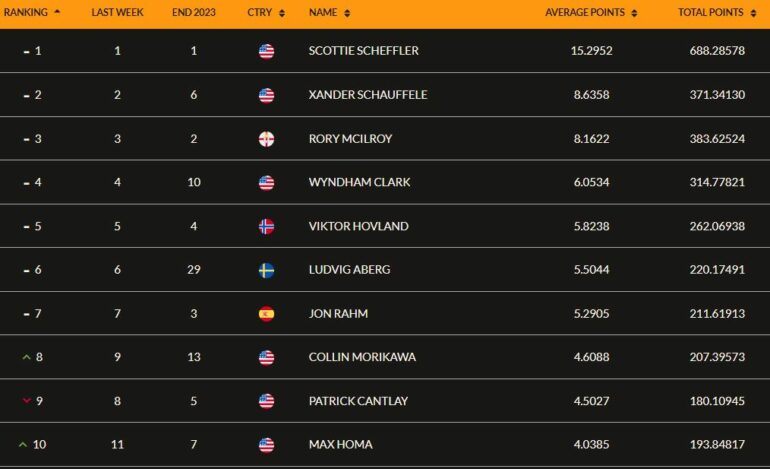Open Scottie Scheffler's player name link

coord(363,51)
